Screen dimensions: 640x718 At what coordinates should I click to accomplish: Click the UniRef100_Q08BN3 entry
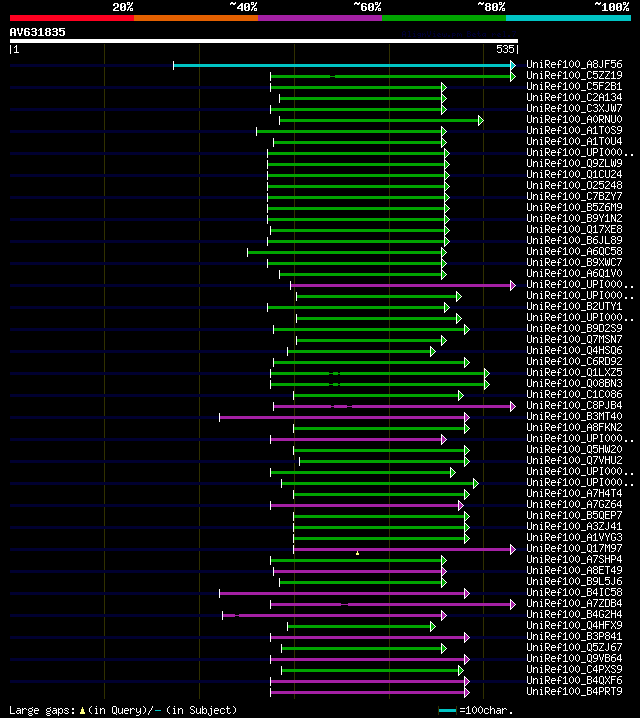point(574,383)
